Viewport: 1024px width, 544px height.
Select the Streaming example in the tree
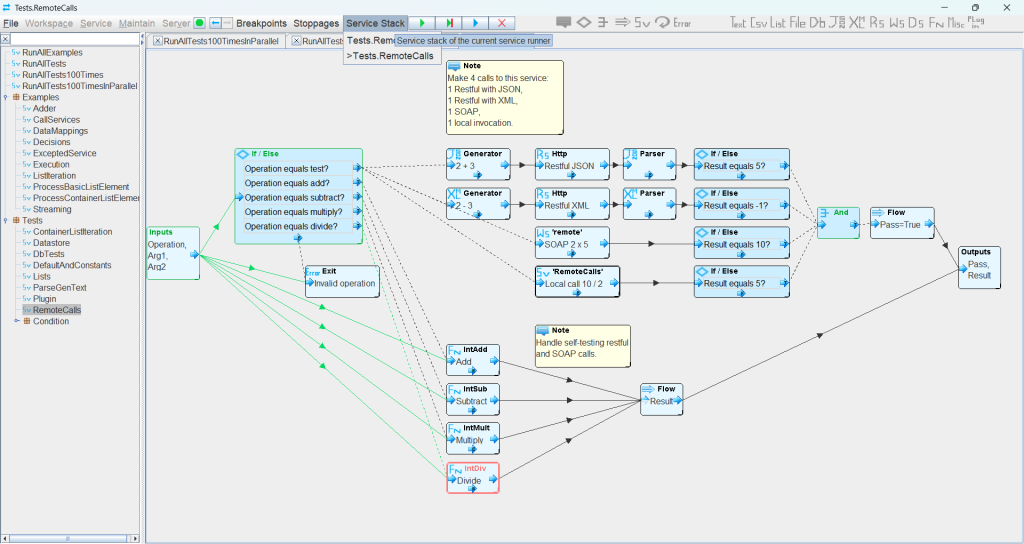[52, 209]
